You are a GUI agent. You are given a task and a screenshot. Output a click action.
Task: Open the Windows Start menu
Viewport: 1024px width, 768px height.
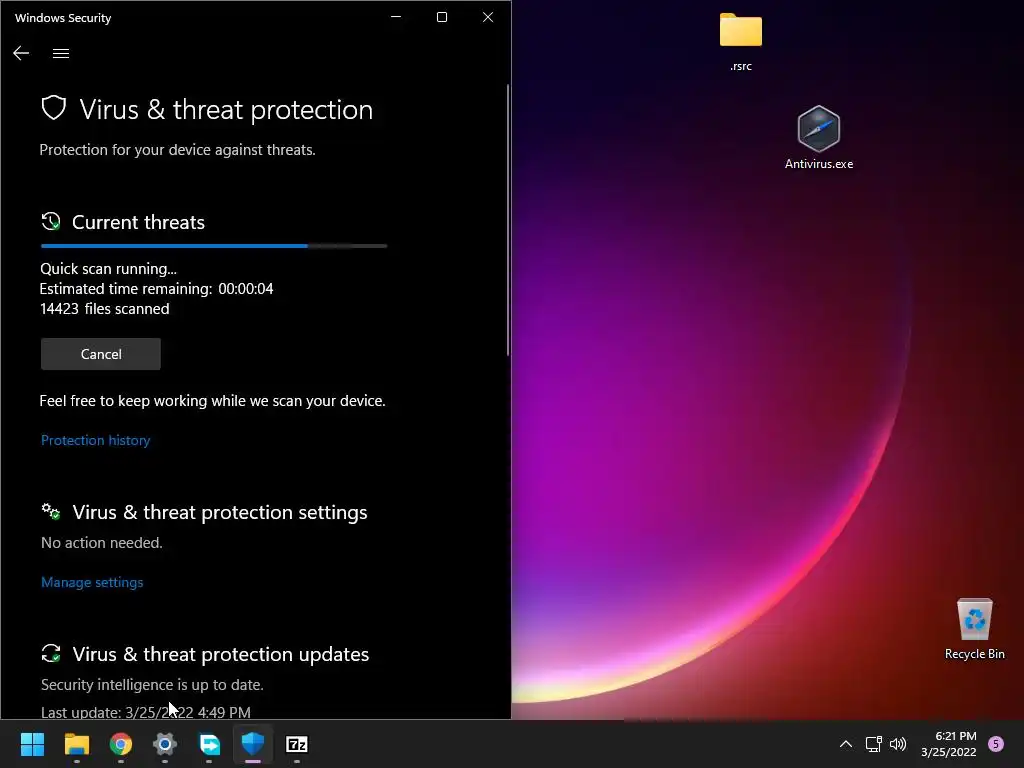click(x=32, y=744)
